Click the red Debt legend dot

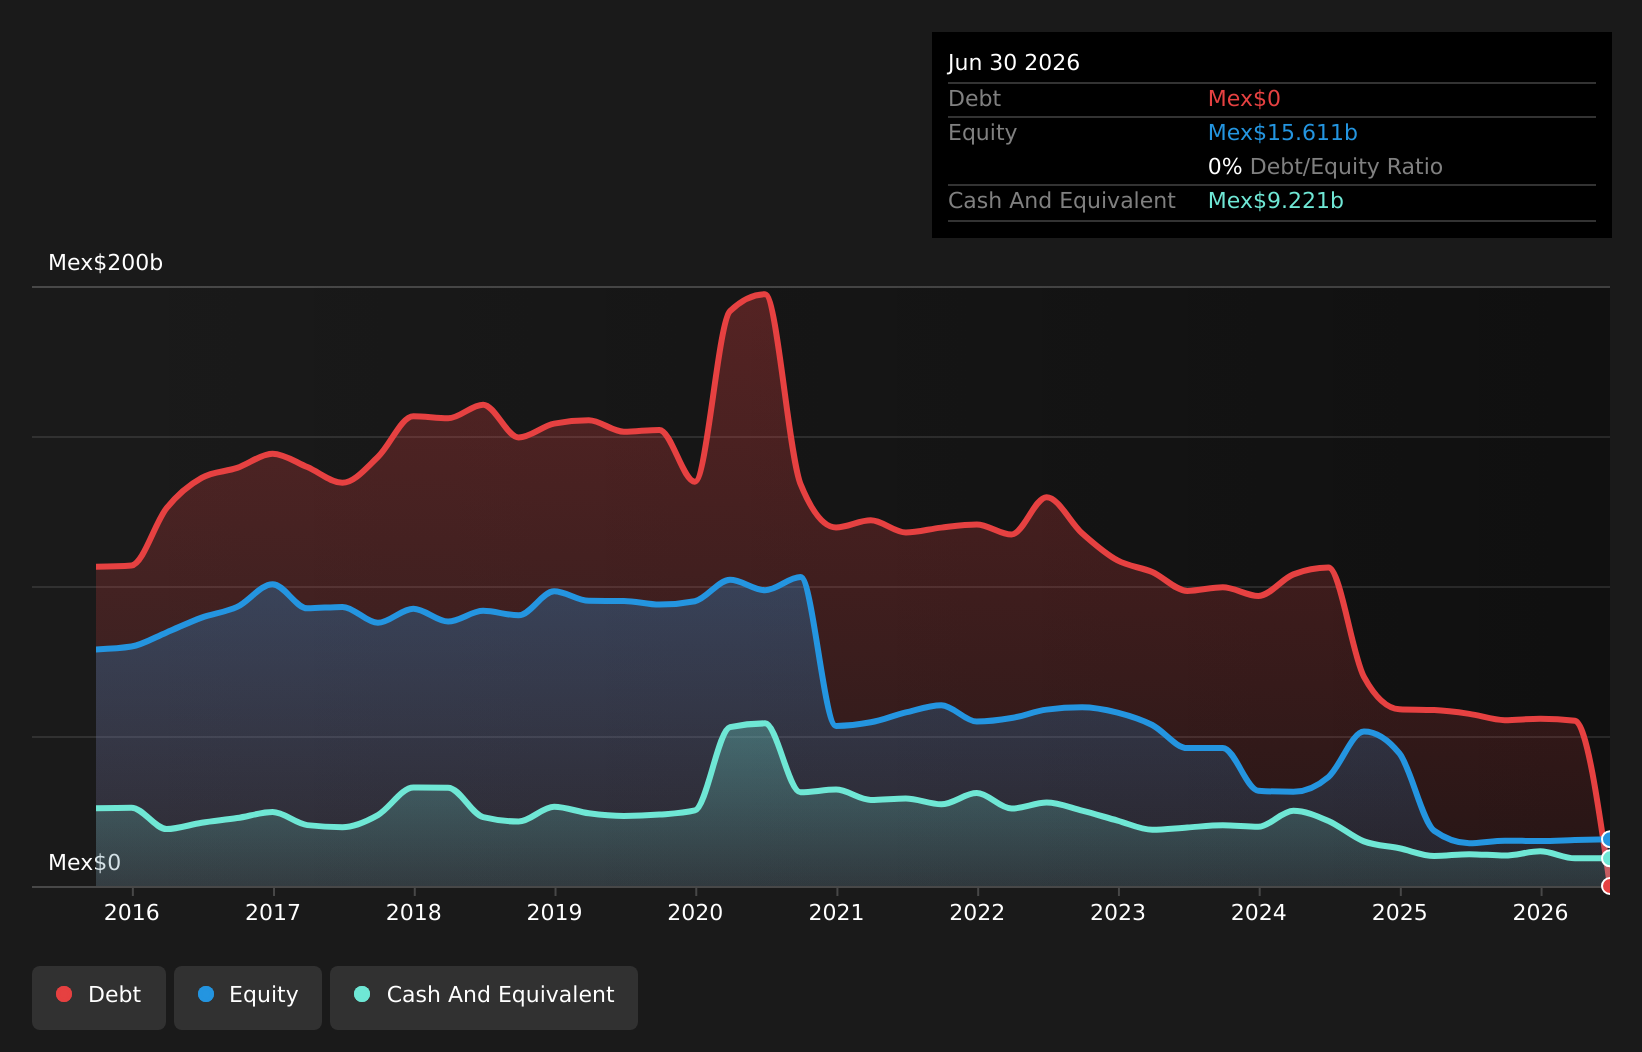click(64, 994)
